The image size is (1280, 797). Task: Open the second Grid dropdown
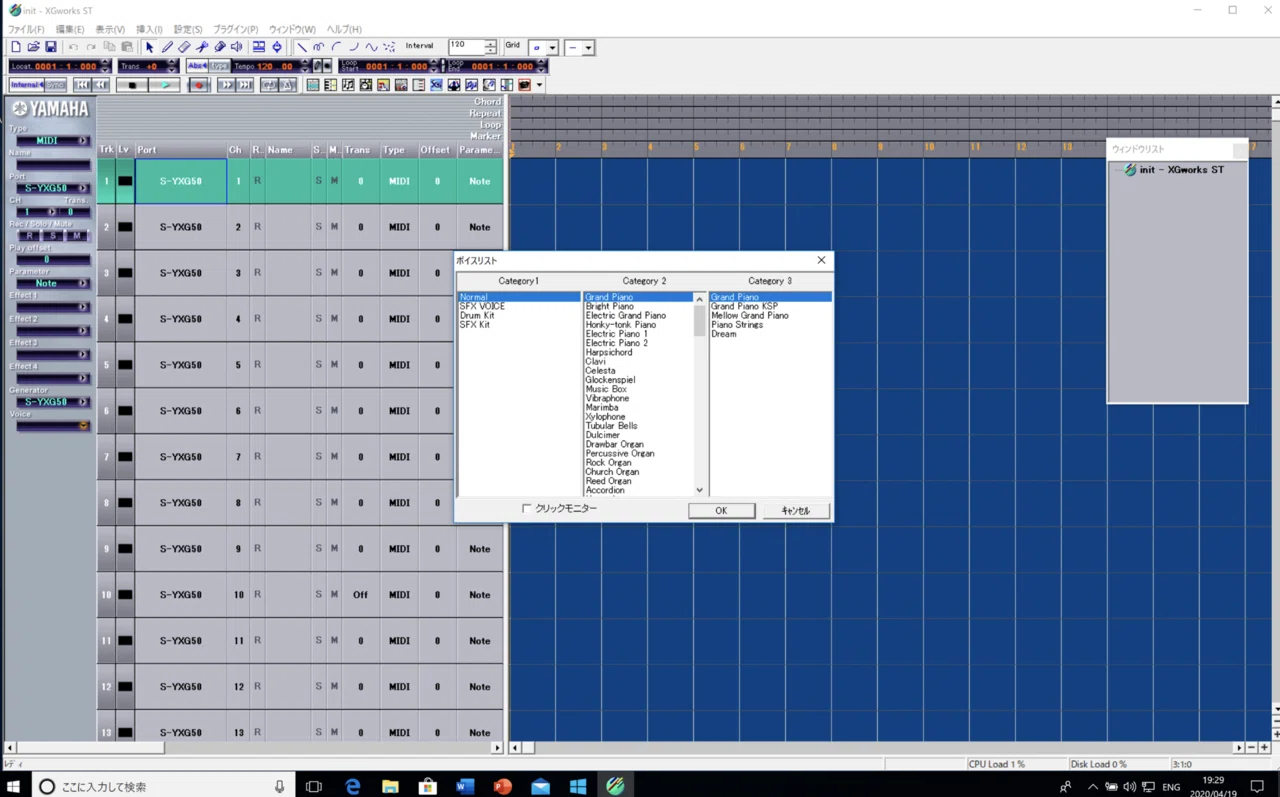click(x=588, y=47)
